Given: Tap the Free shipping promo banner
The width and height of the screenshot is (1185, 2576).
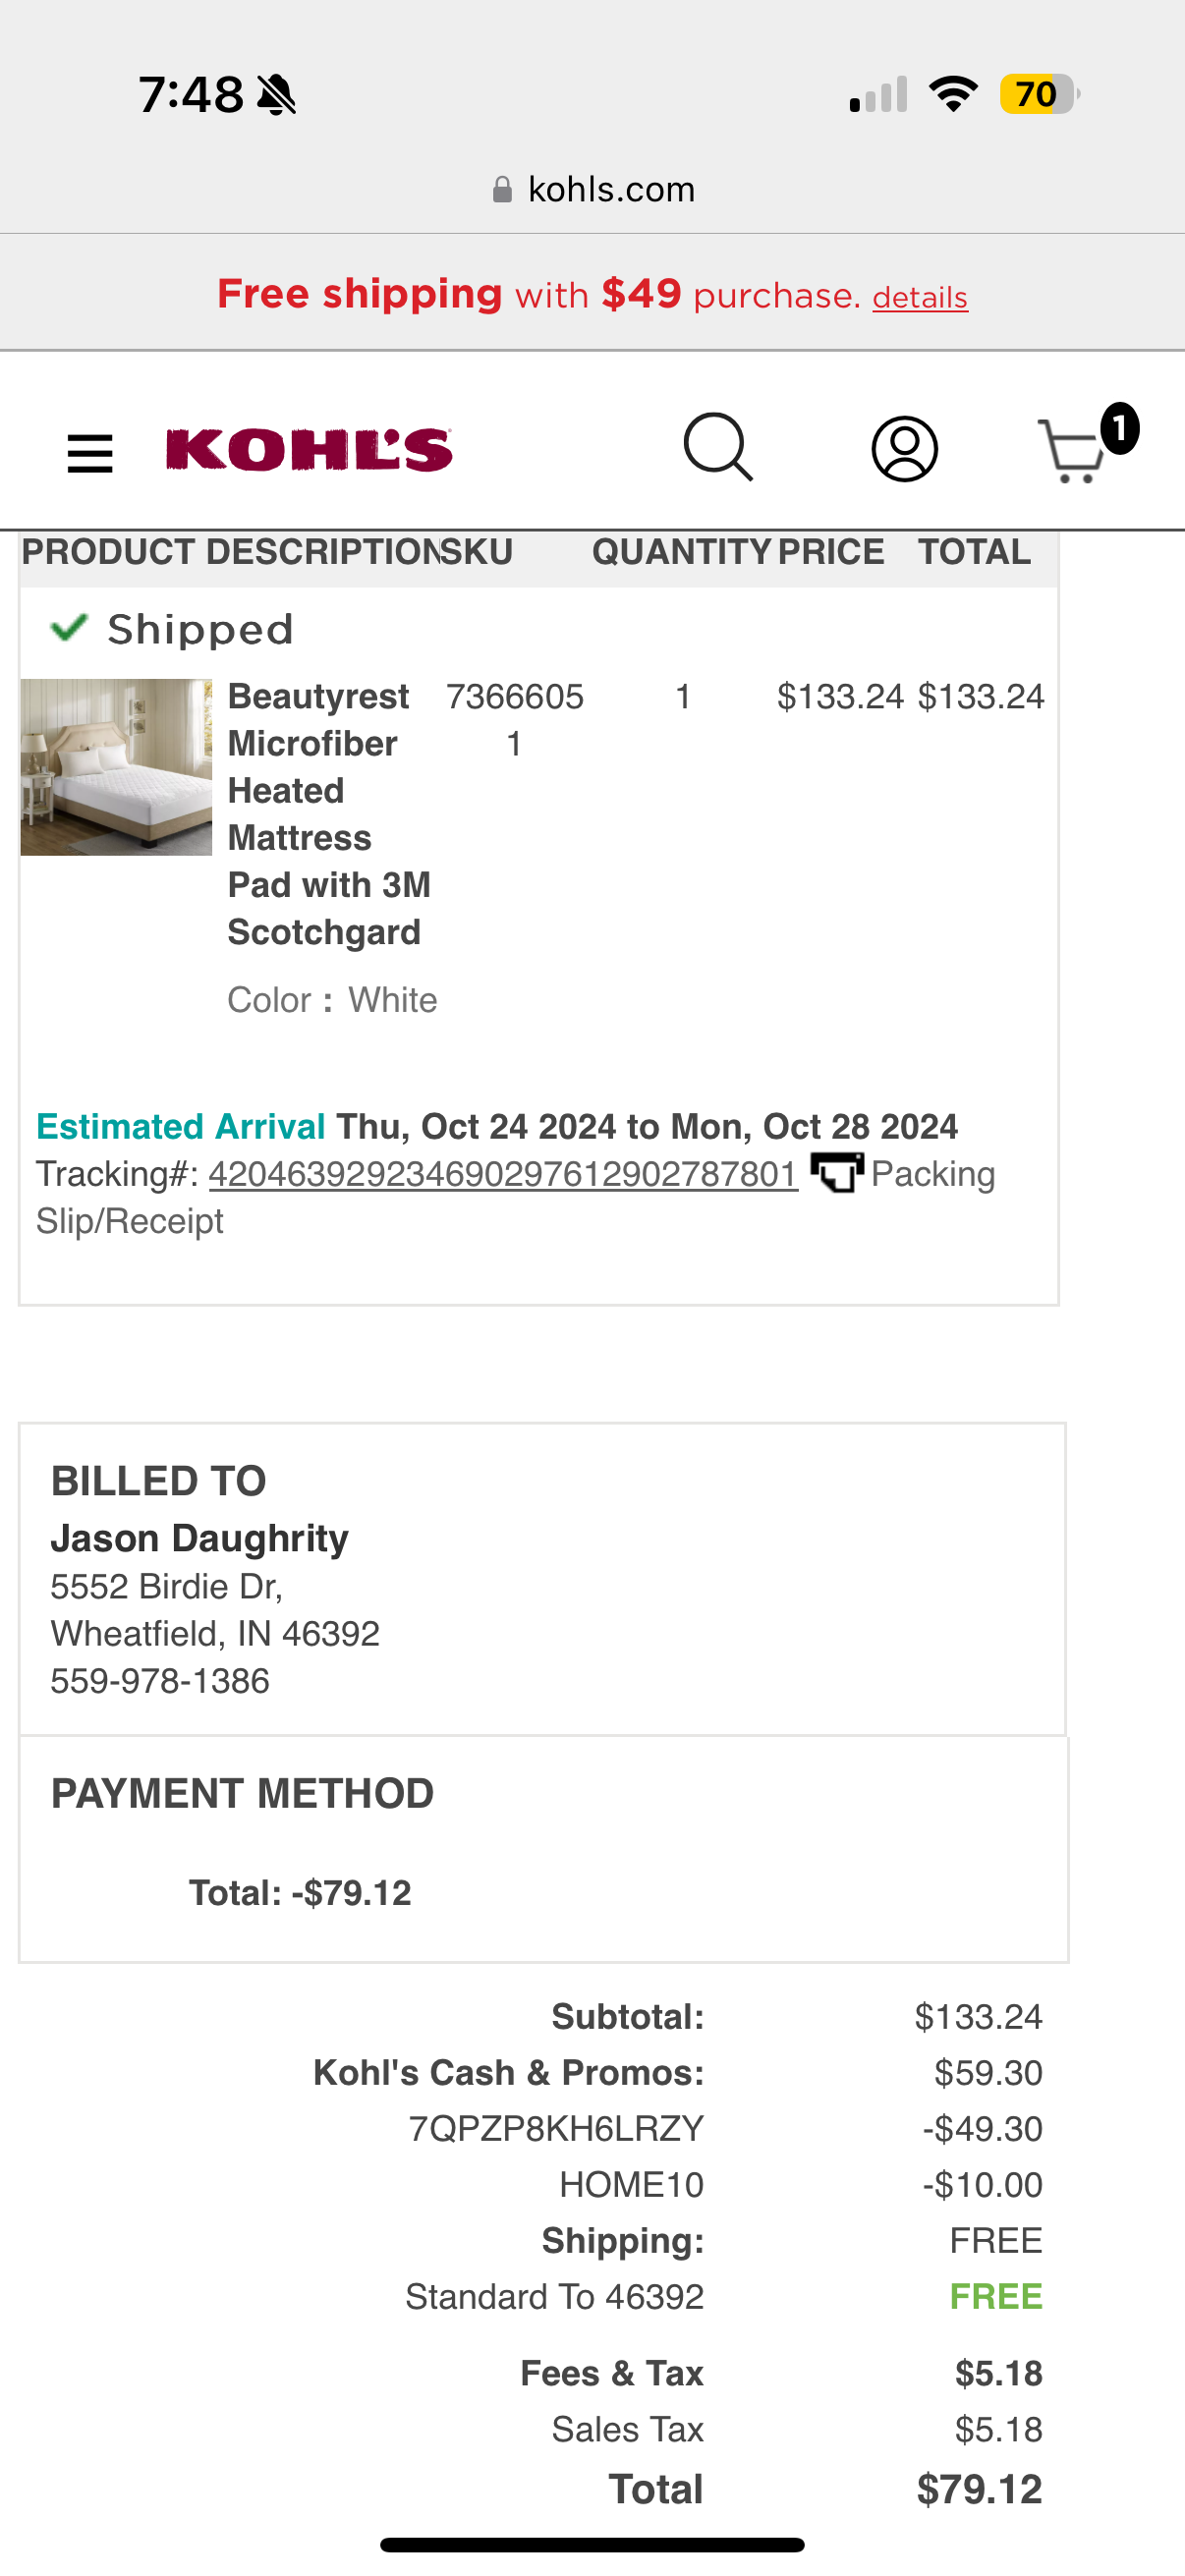Looking at the screenshot, I should pyautogui.click(x=592, y=294).
